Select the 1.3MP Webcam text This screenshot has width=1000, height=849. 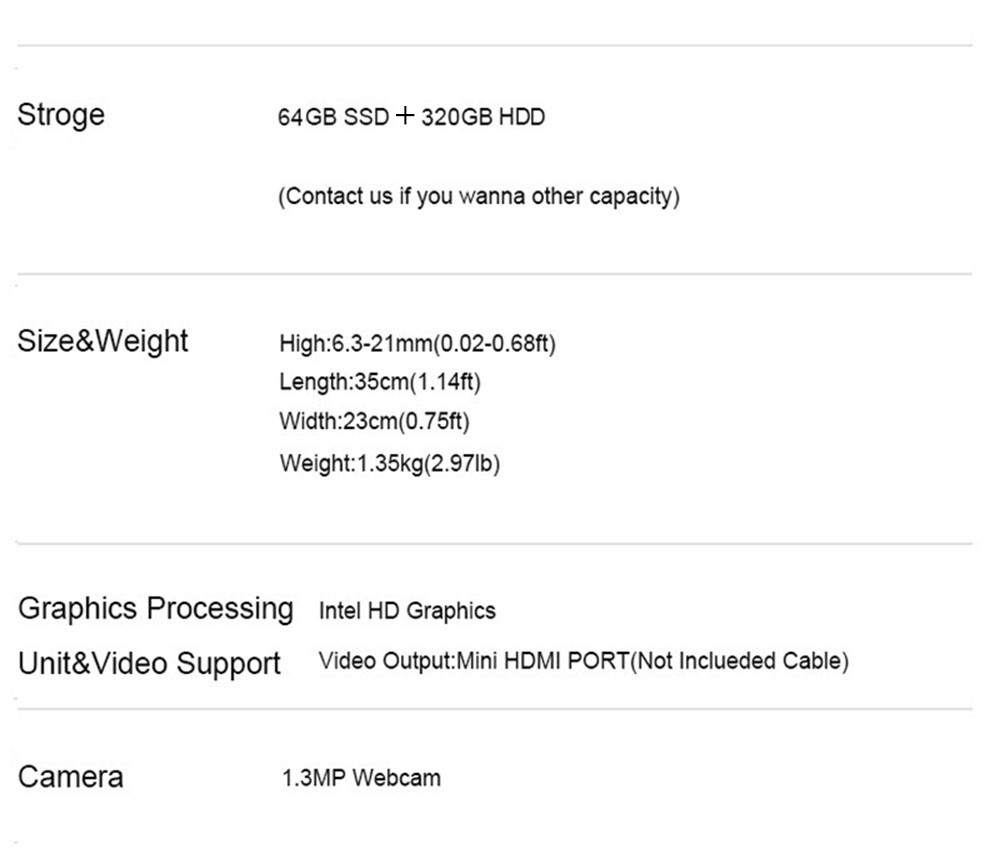point(361,778)
